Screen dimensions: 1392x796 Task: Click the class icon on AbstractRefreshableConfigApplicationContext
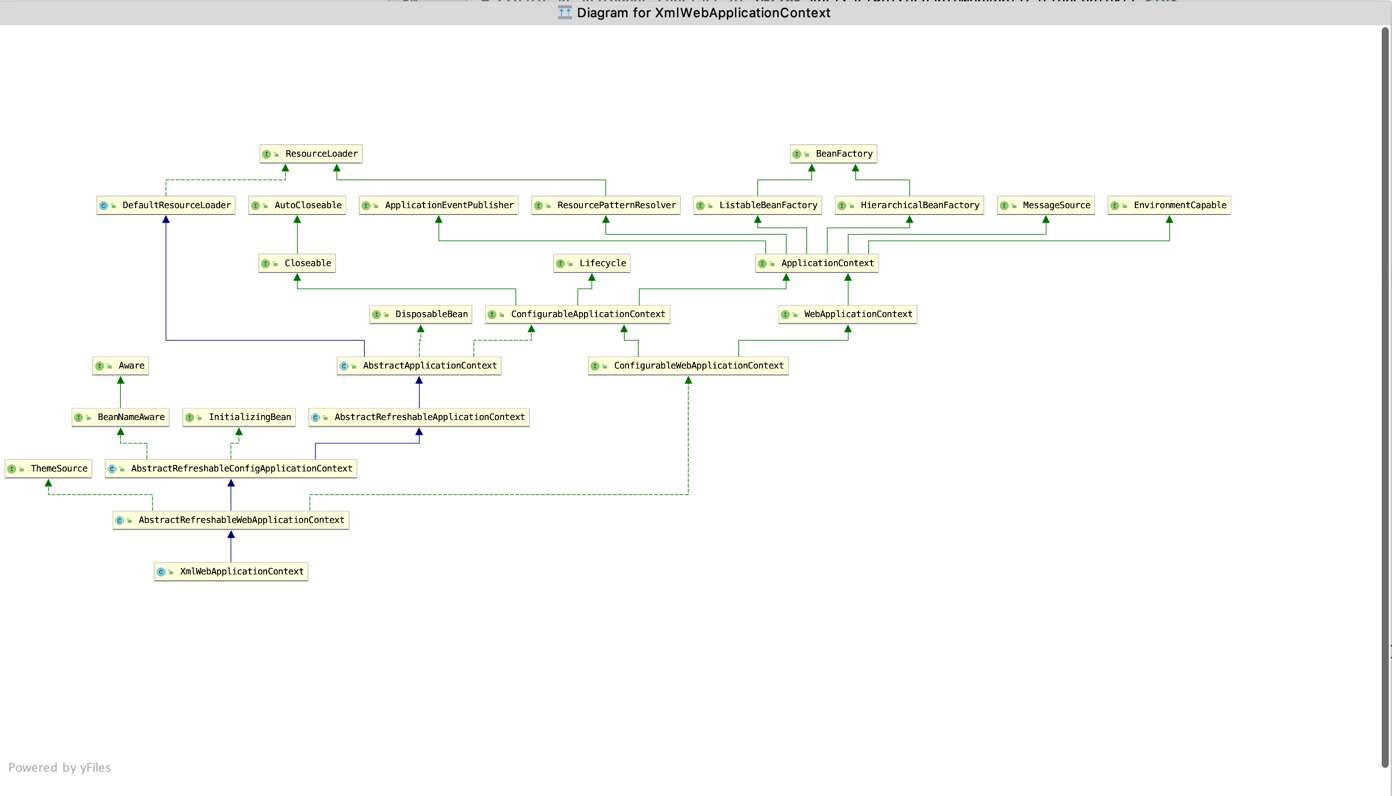click(x=112, y=469)
